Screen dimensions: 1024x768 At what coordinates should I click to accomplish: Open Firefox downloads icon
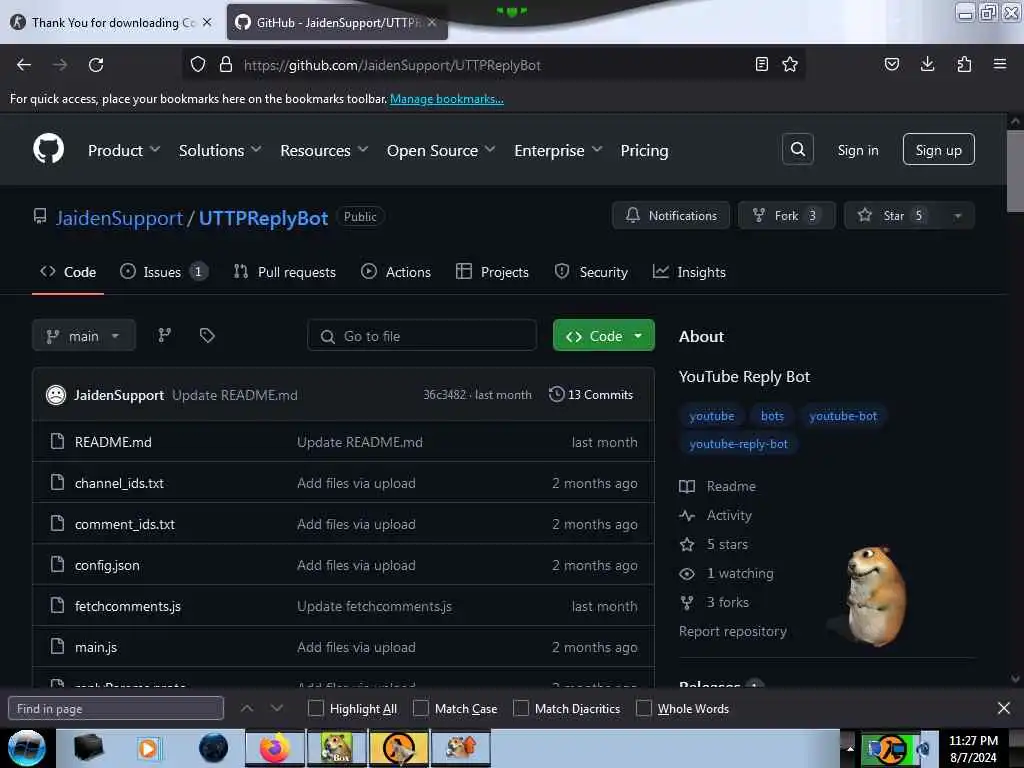(x=927, y=64)
